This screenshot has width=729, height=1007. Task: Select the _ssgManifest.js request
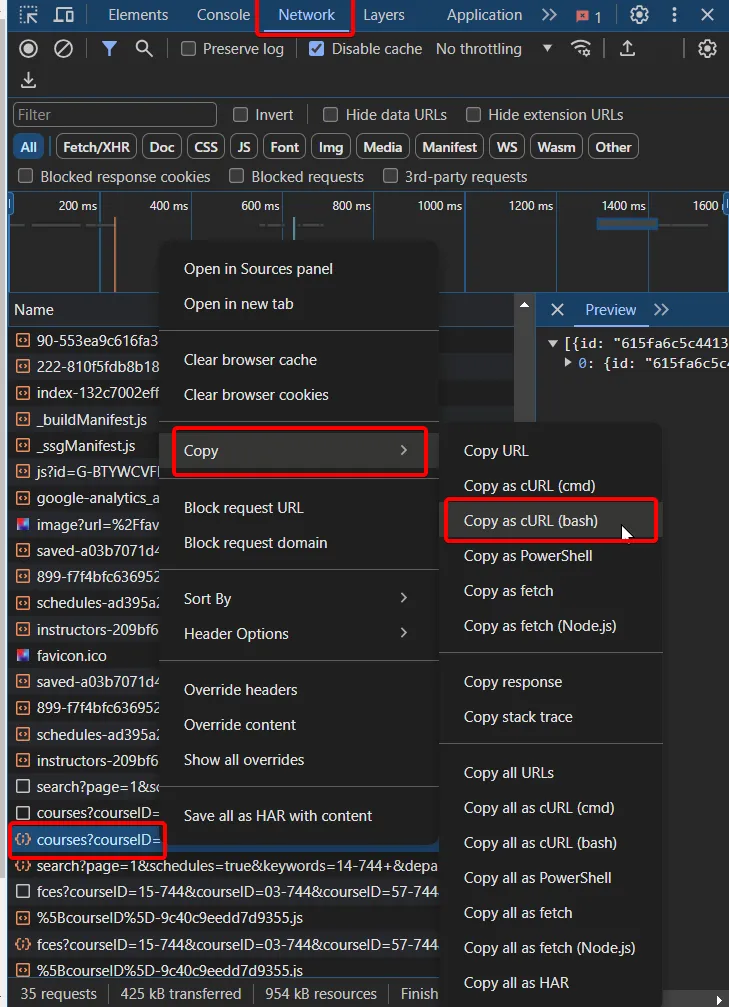click(85, 446)
